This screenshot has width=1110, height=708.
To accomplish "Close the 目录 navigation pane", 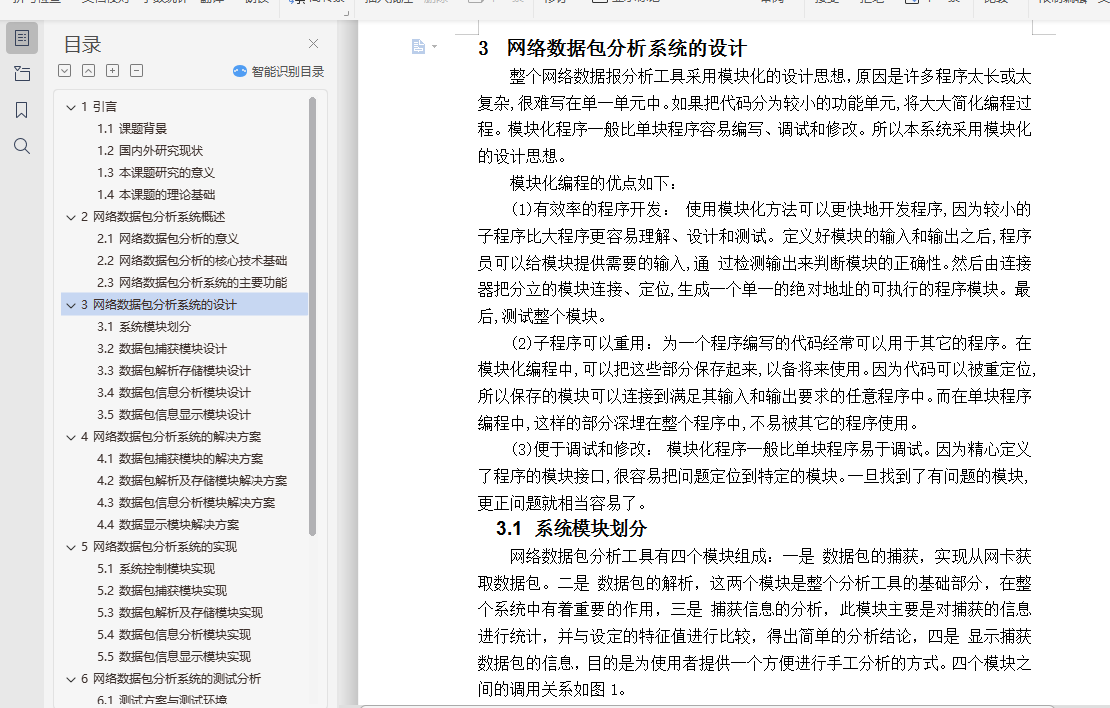I will click(x=314, y=44).
